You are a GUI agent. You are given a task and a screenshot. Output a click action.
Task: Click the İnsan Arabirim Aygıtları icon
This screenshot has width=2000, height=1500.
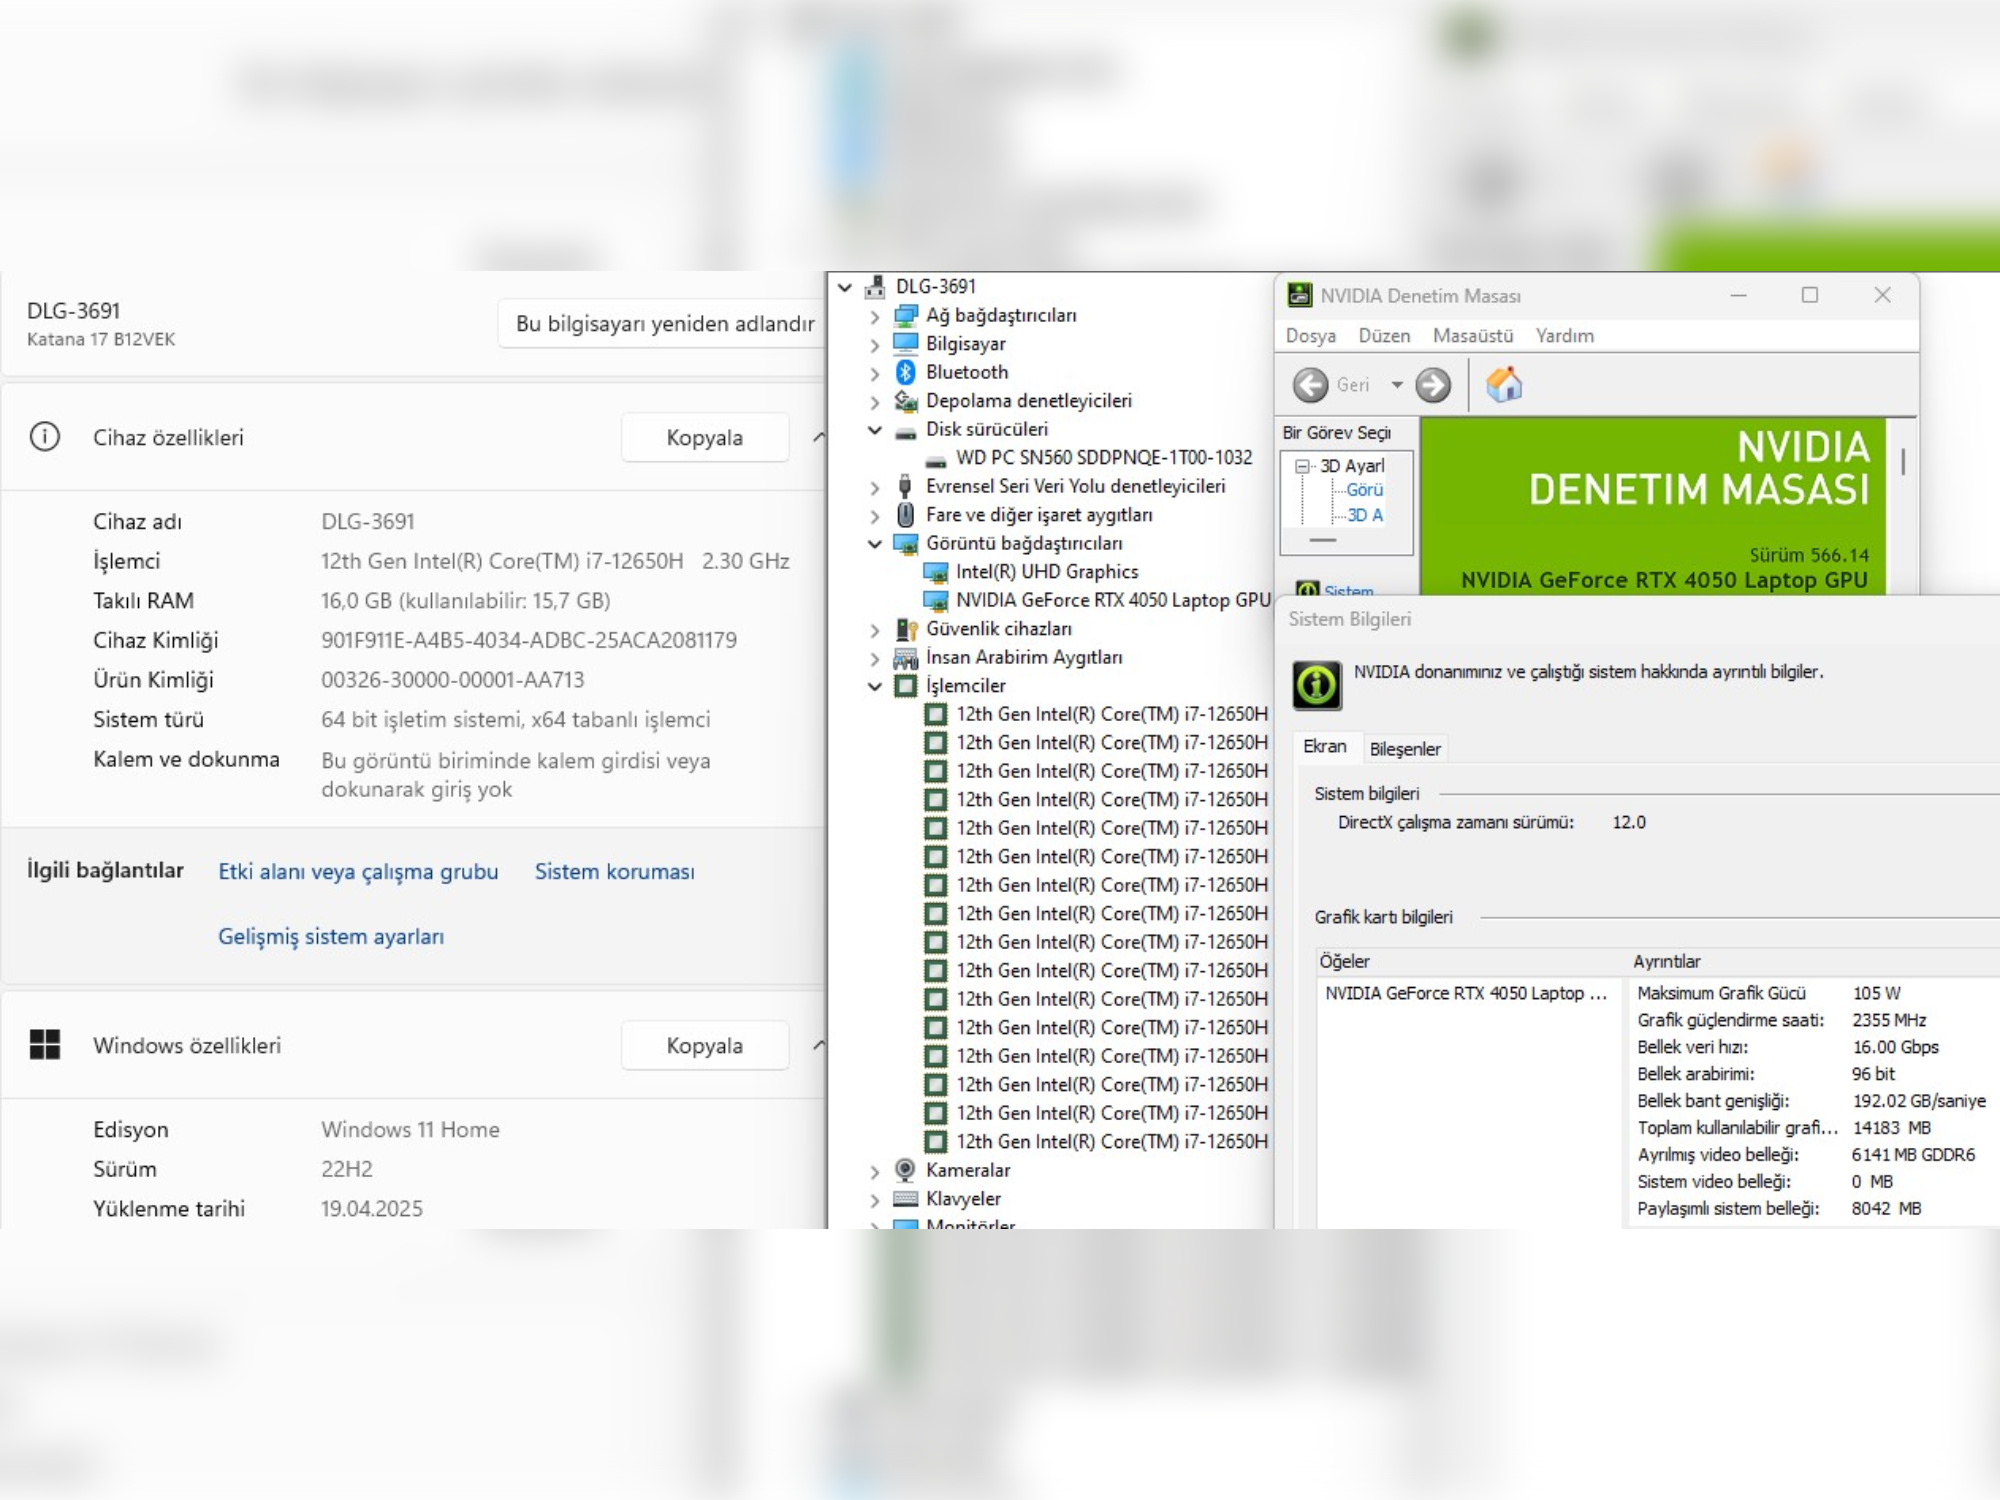905,657
